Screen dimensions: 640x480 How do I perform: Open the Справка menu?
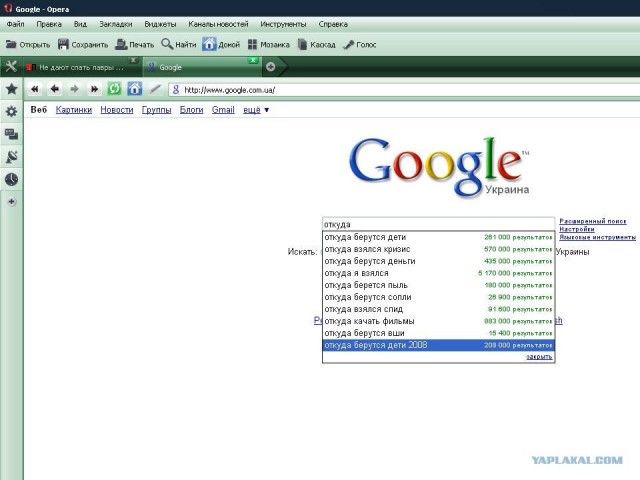click(x=333, y=24)
